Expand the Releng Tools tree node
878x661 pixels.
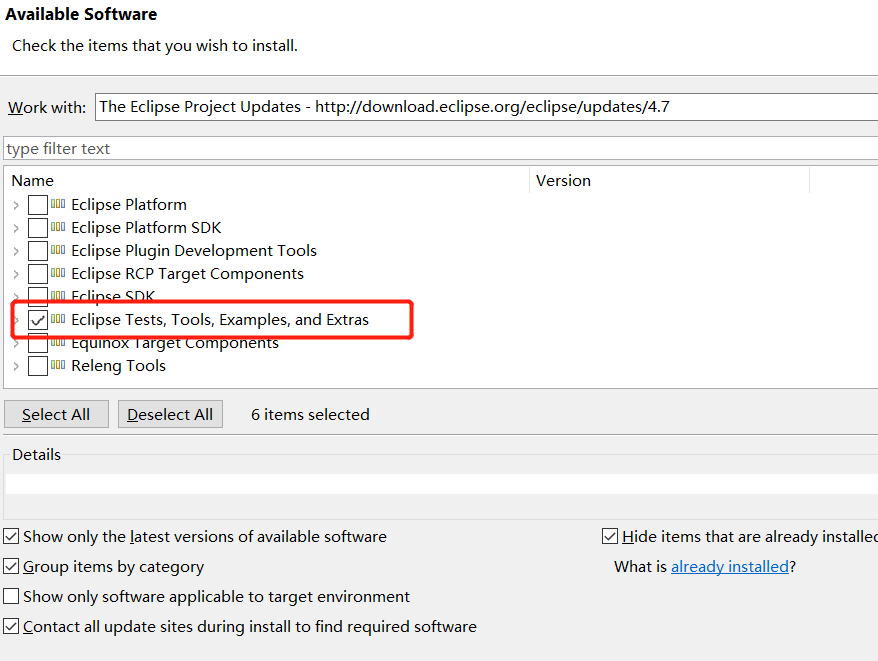click(16, 366)
